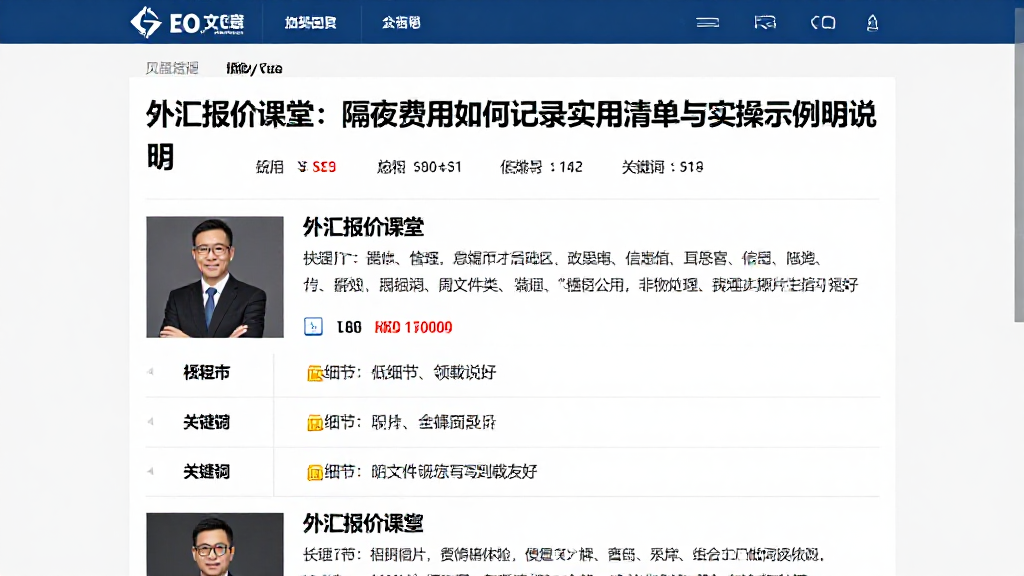Click the 关键词 stat in the title row
The height and width of the screenshot is (576, 1024).
click(x=662, y=167)
